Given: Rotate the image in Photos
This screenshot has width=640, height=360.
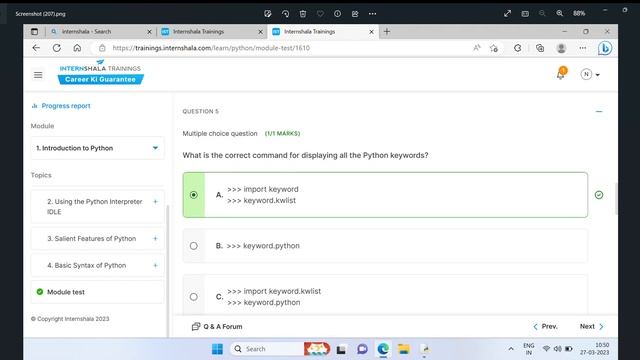Looking at the screenshot, I should (x=285, y=13).
